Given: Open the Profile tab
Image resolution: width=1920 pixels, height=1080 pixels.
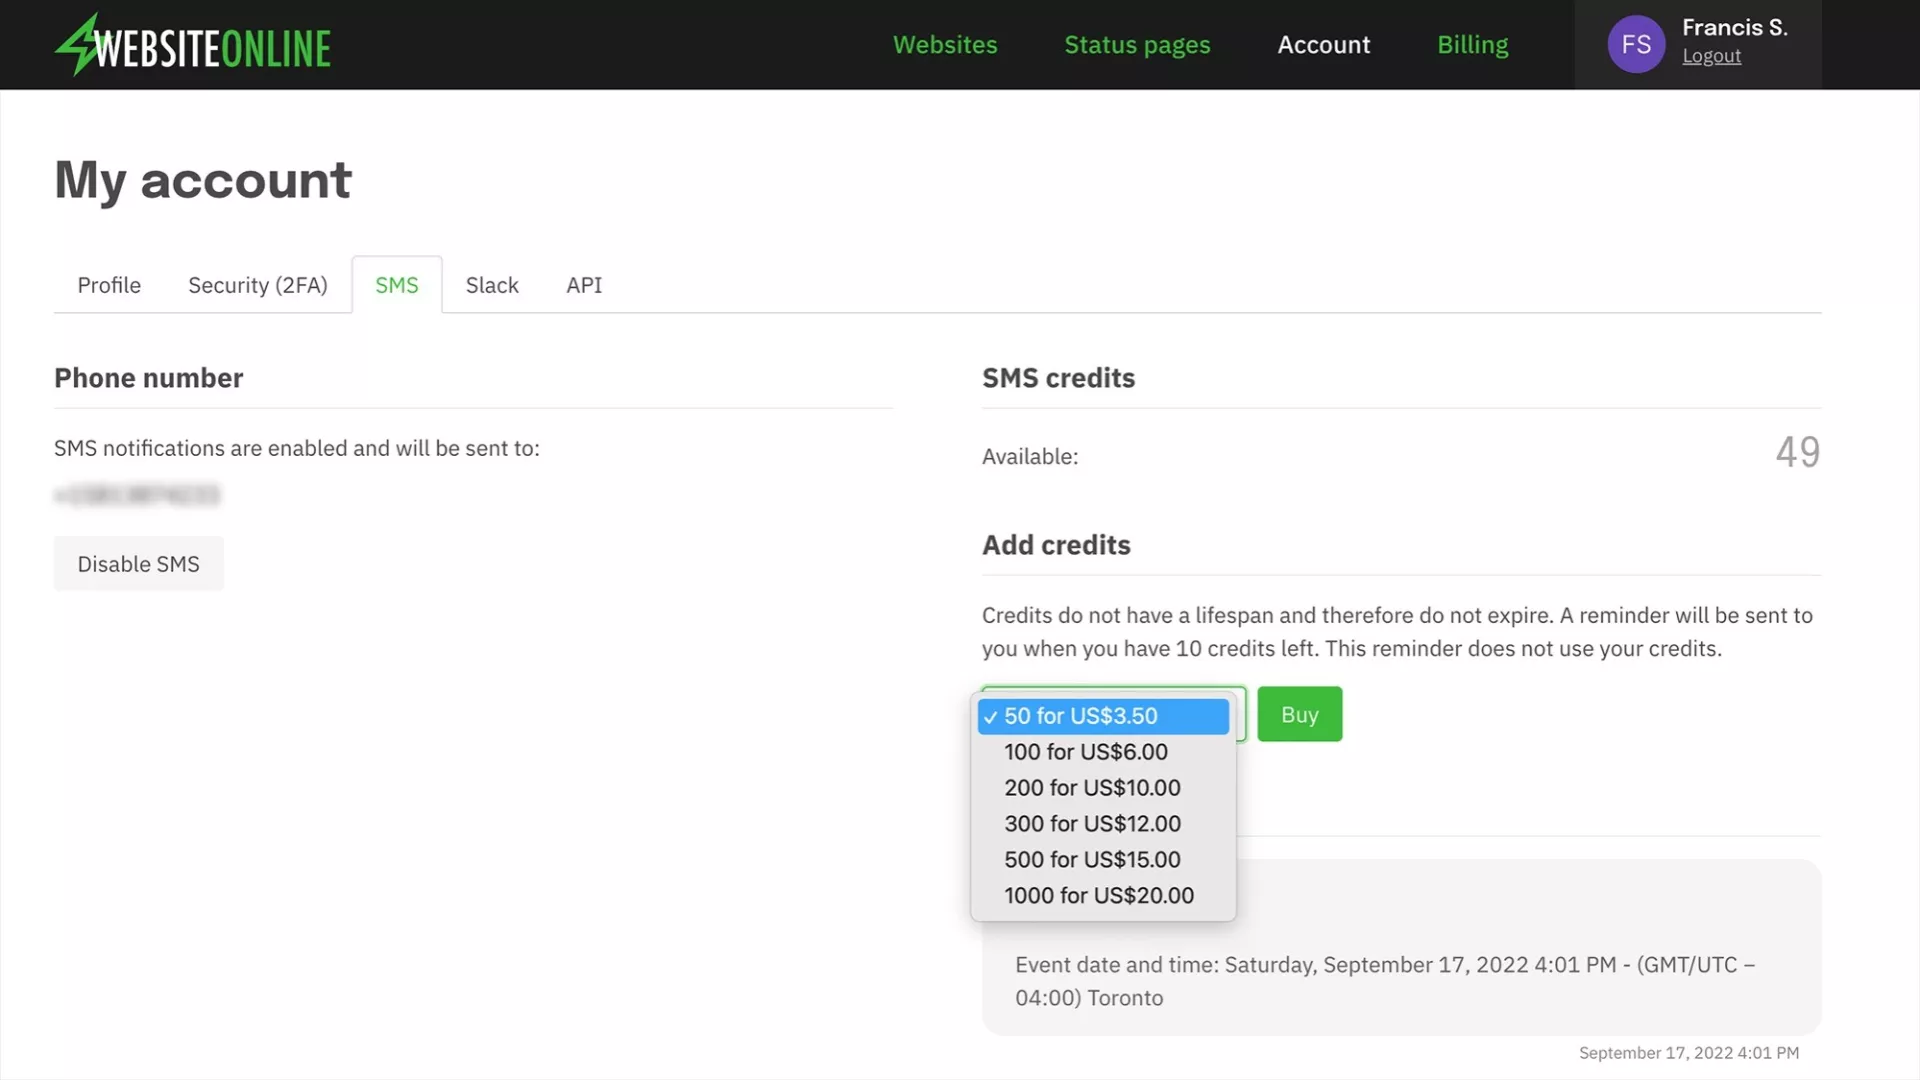Looking at the screenshot, I should click(109, 286).
